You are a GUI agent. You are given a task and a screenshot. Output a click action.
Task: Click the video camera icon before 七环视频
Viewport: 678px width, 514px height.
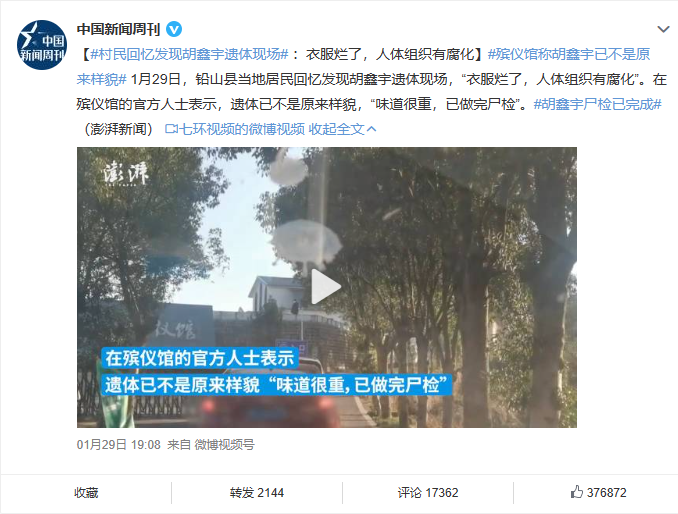pyautogui.click(x=171, y=129)
